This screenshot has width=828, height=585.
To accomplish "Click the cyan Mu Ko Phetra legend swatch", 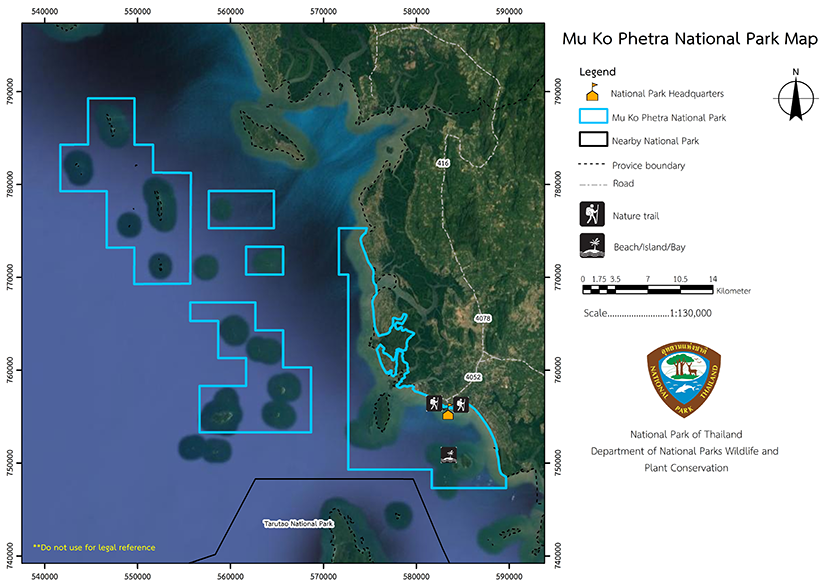I will [593, 118].
